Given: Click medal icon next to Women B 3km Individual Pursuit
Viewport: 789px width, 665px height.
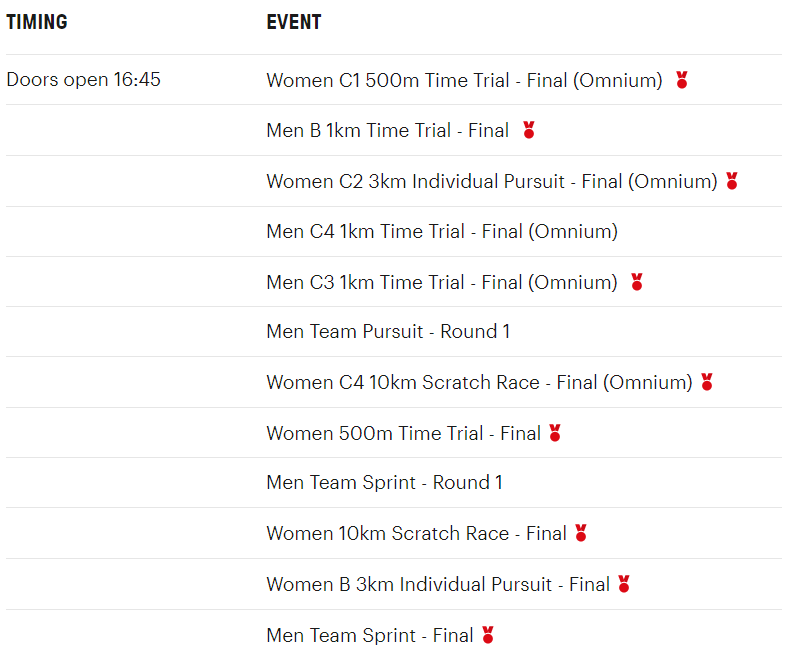Looking at the screenshot, I should (624, 584).
